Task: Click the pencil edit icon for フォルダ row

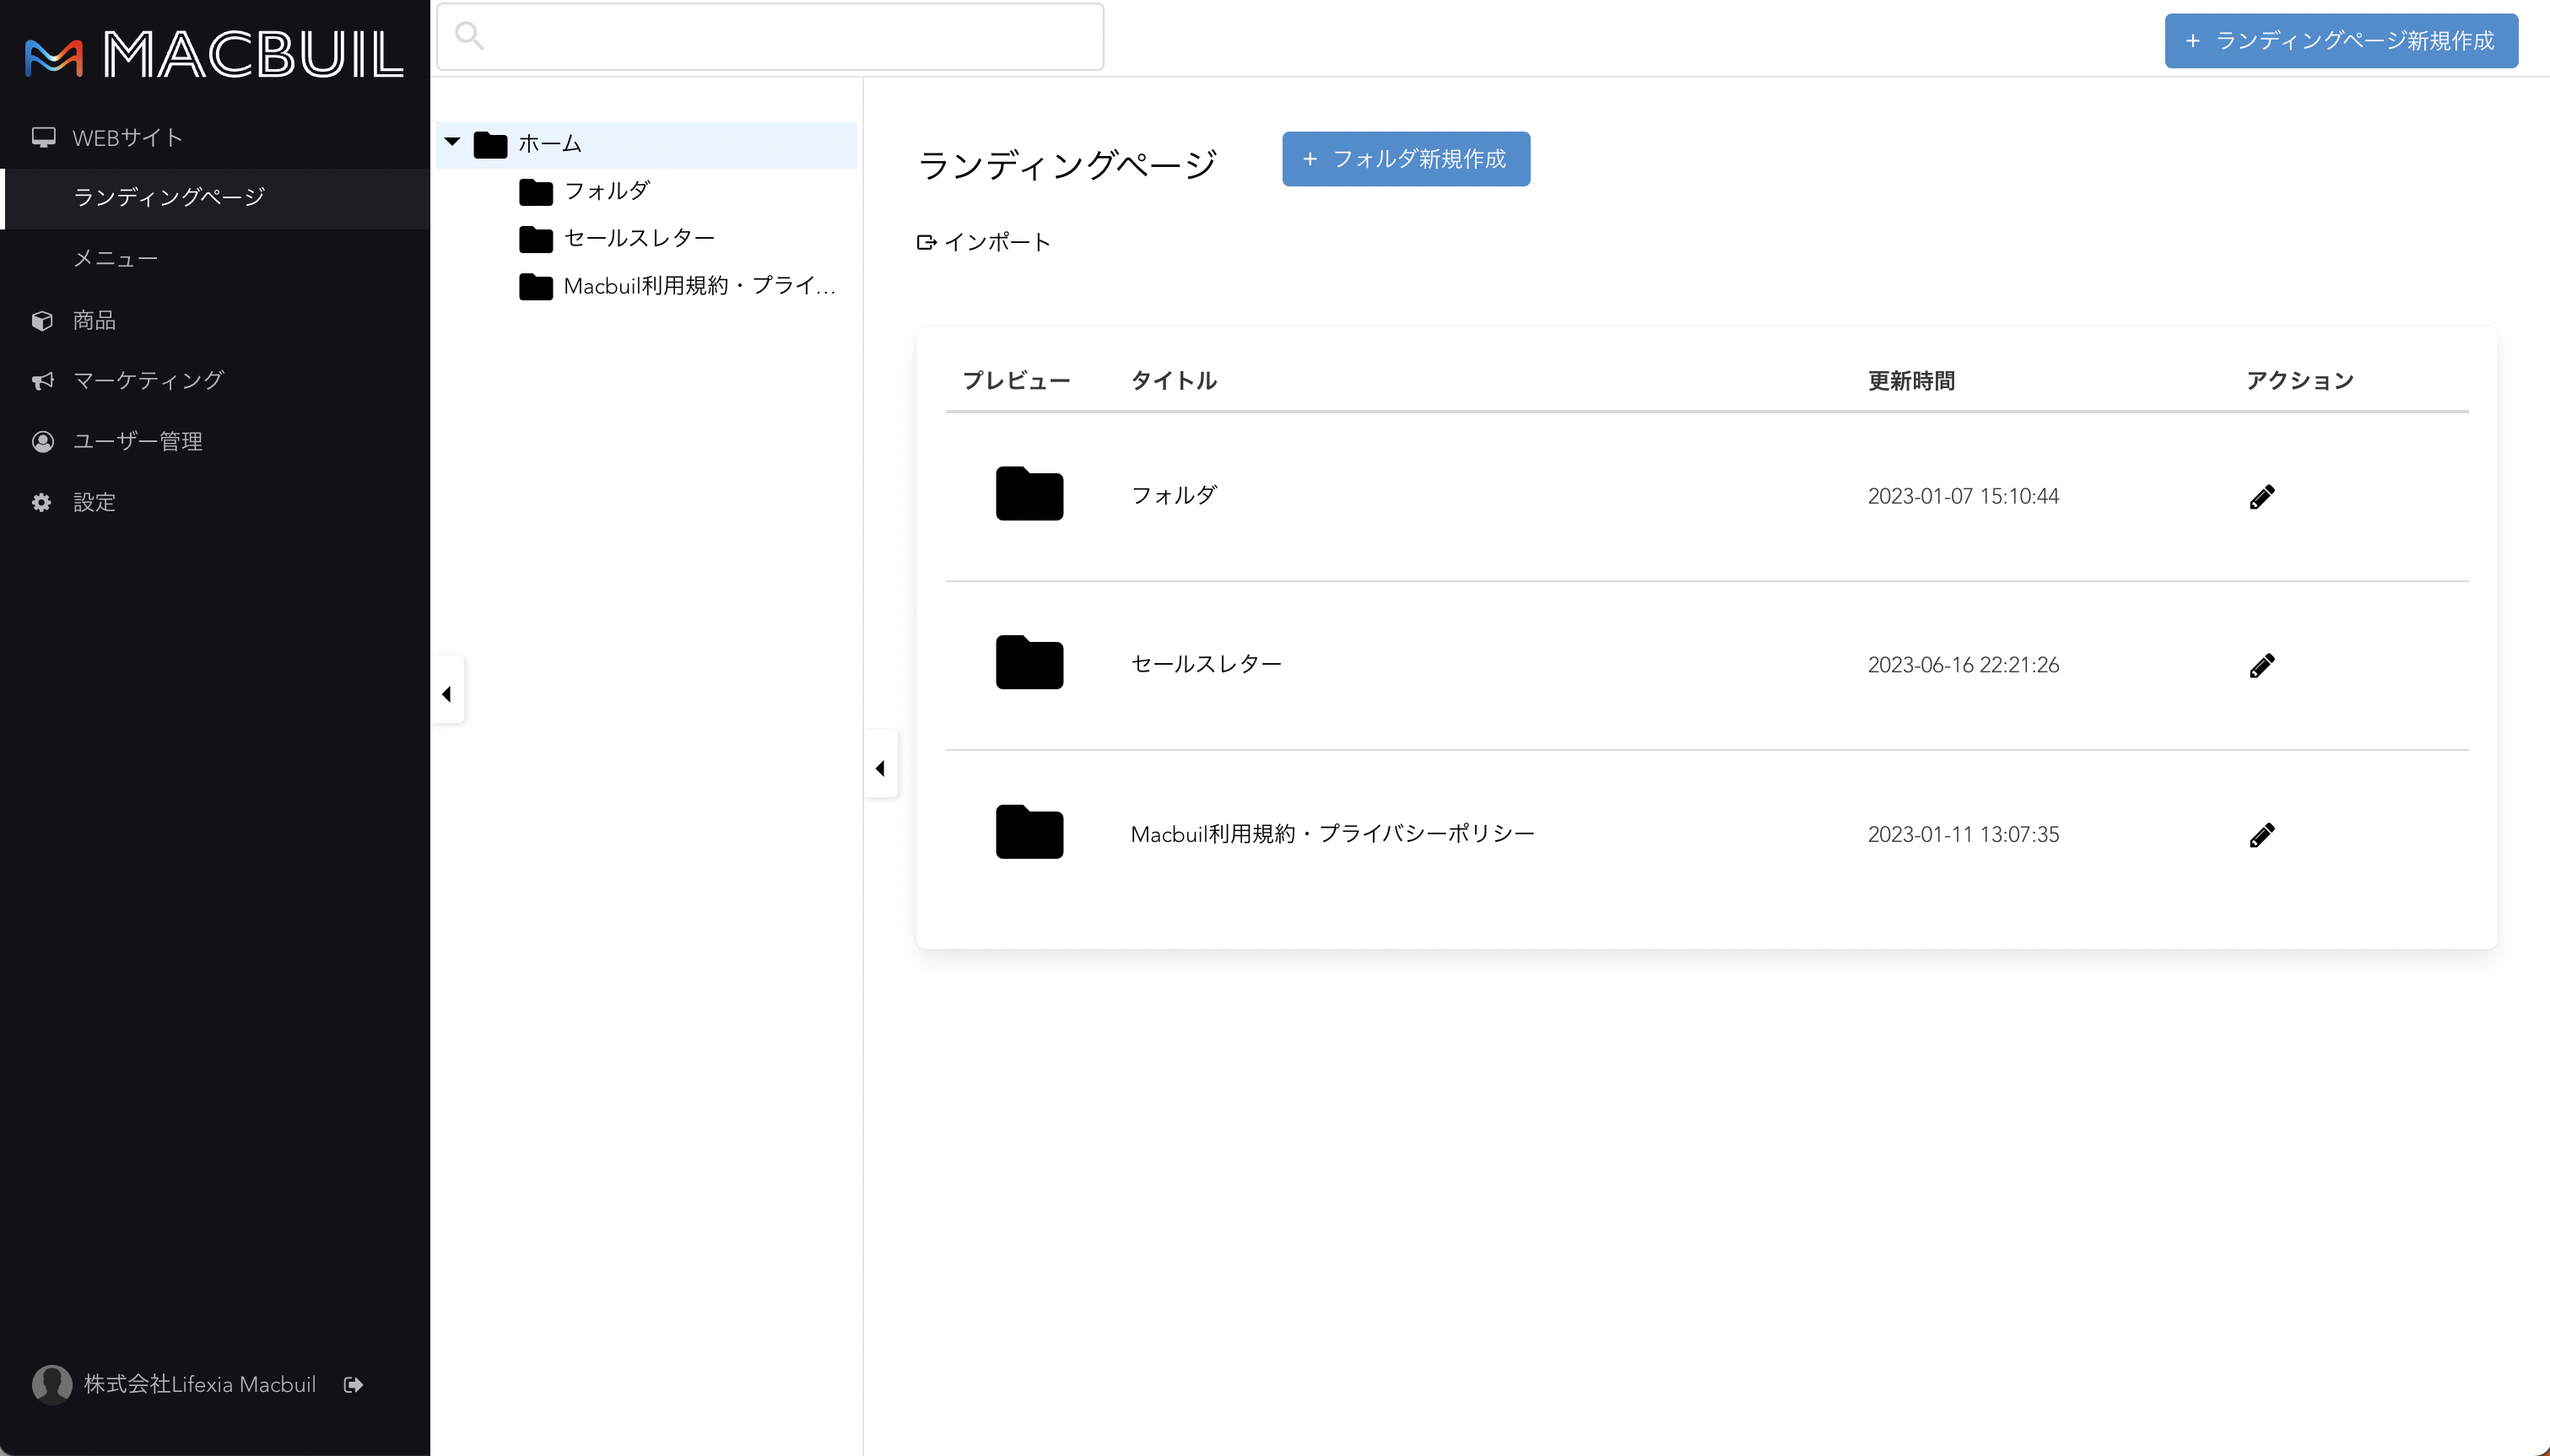Action: 2261,497
